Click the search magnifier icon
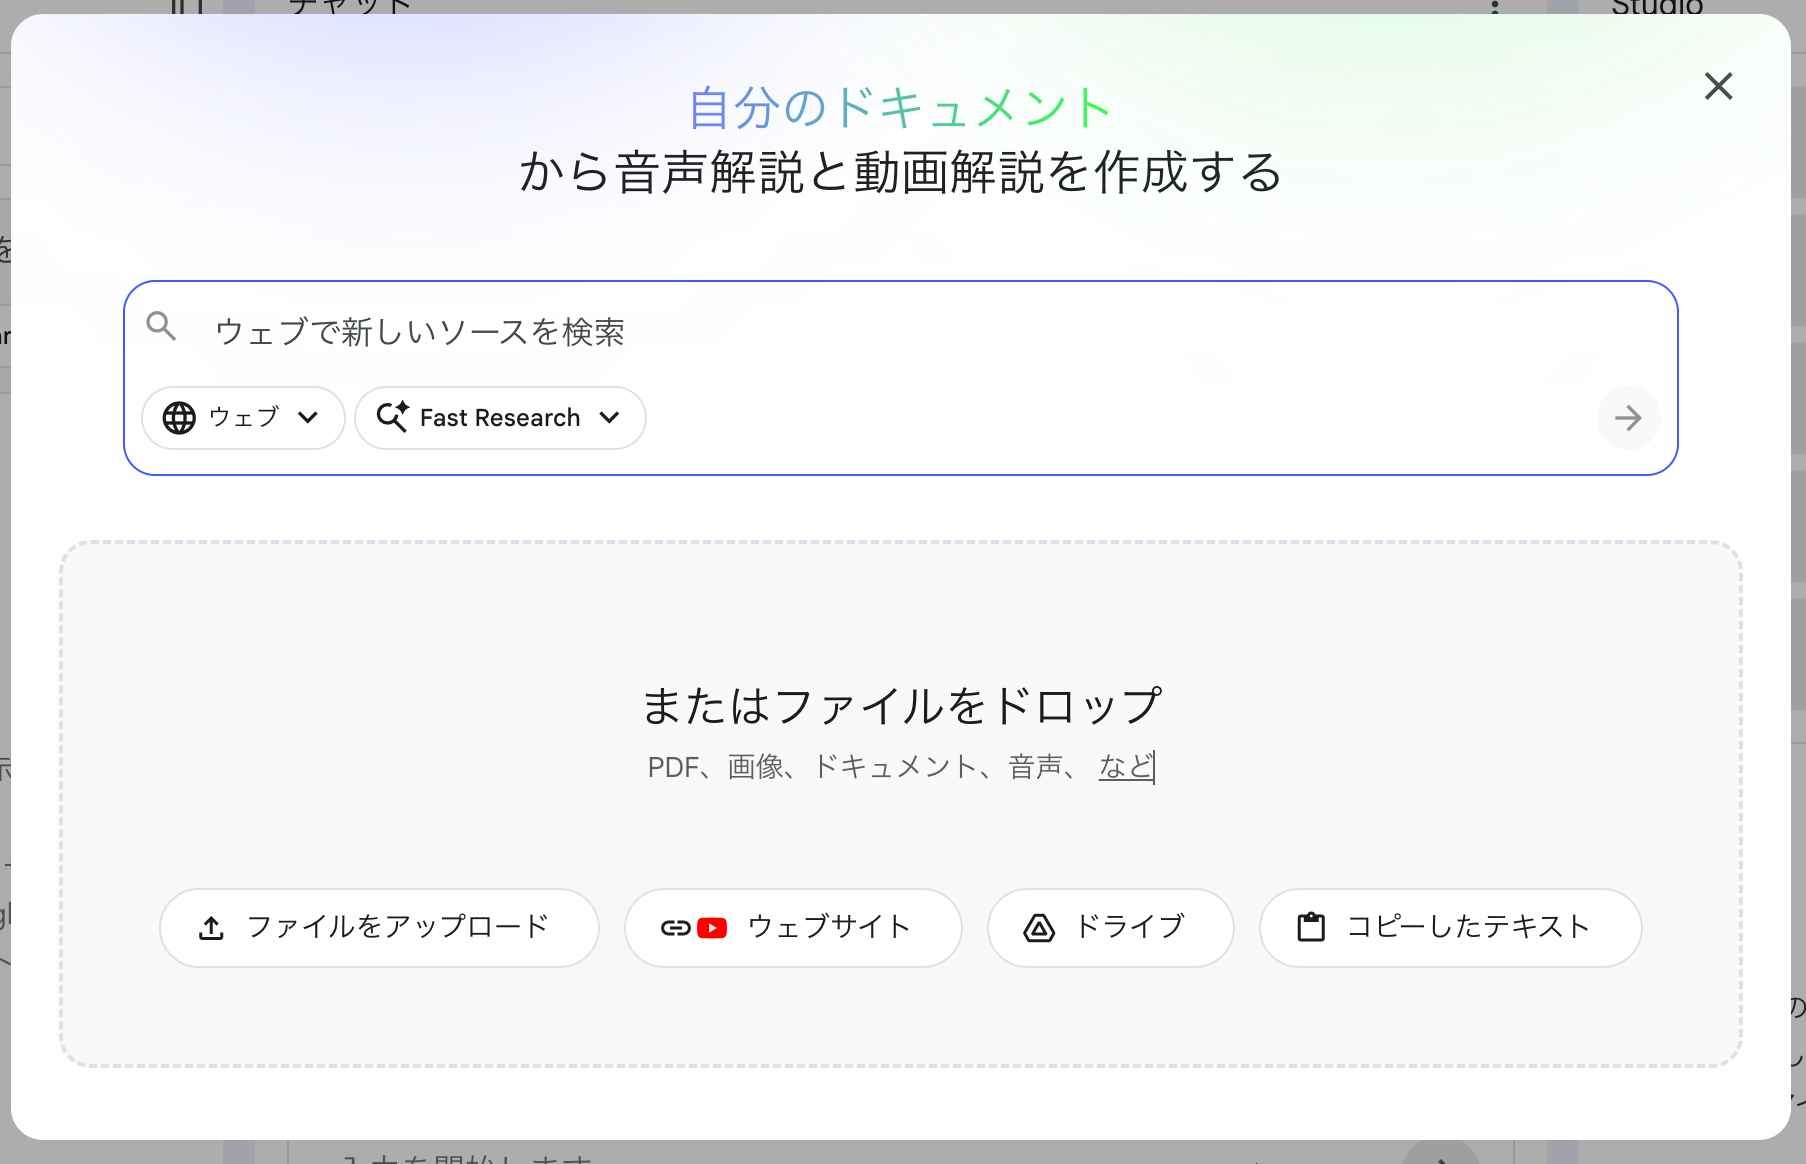 (x=161, y=326)
